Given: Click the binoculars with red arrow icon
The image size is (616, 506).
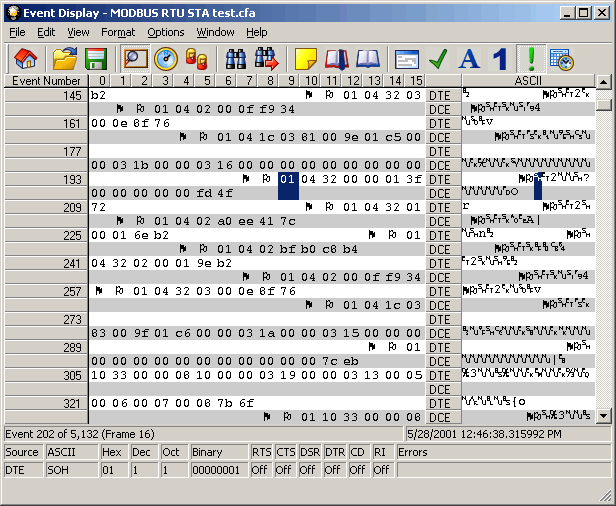Looking at the screenshot, I should (x=267, y=59).
